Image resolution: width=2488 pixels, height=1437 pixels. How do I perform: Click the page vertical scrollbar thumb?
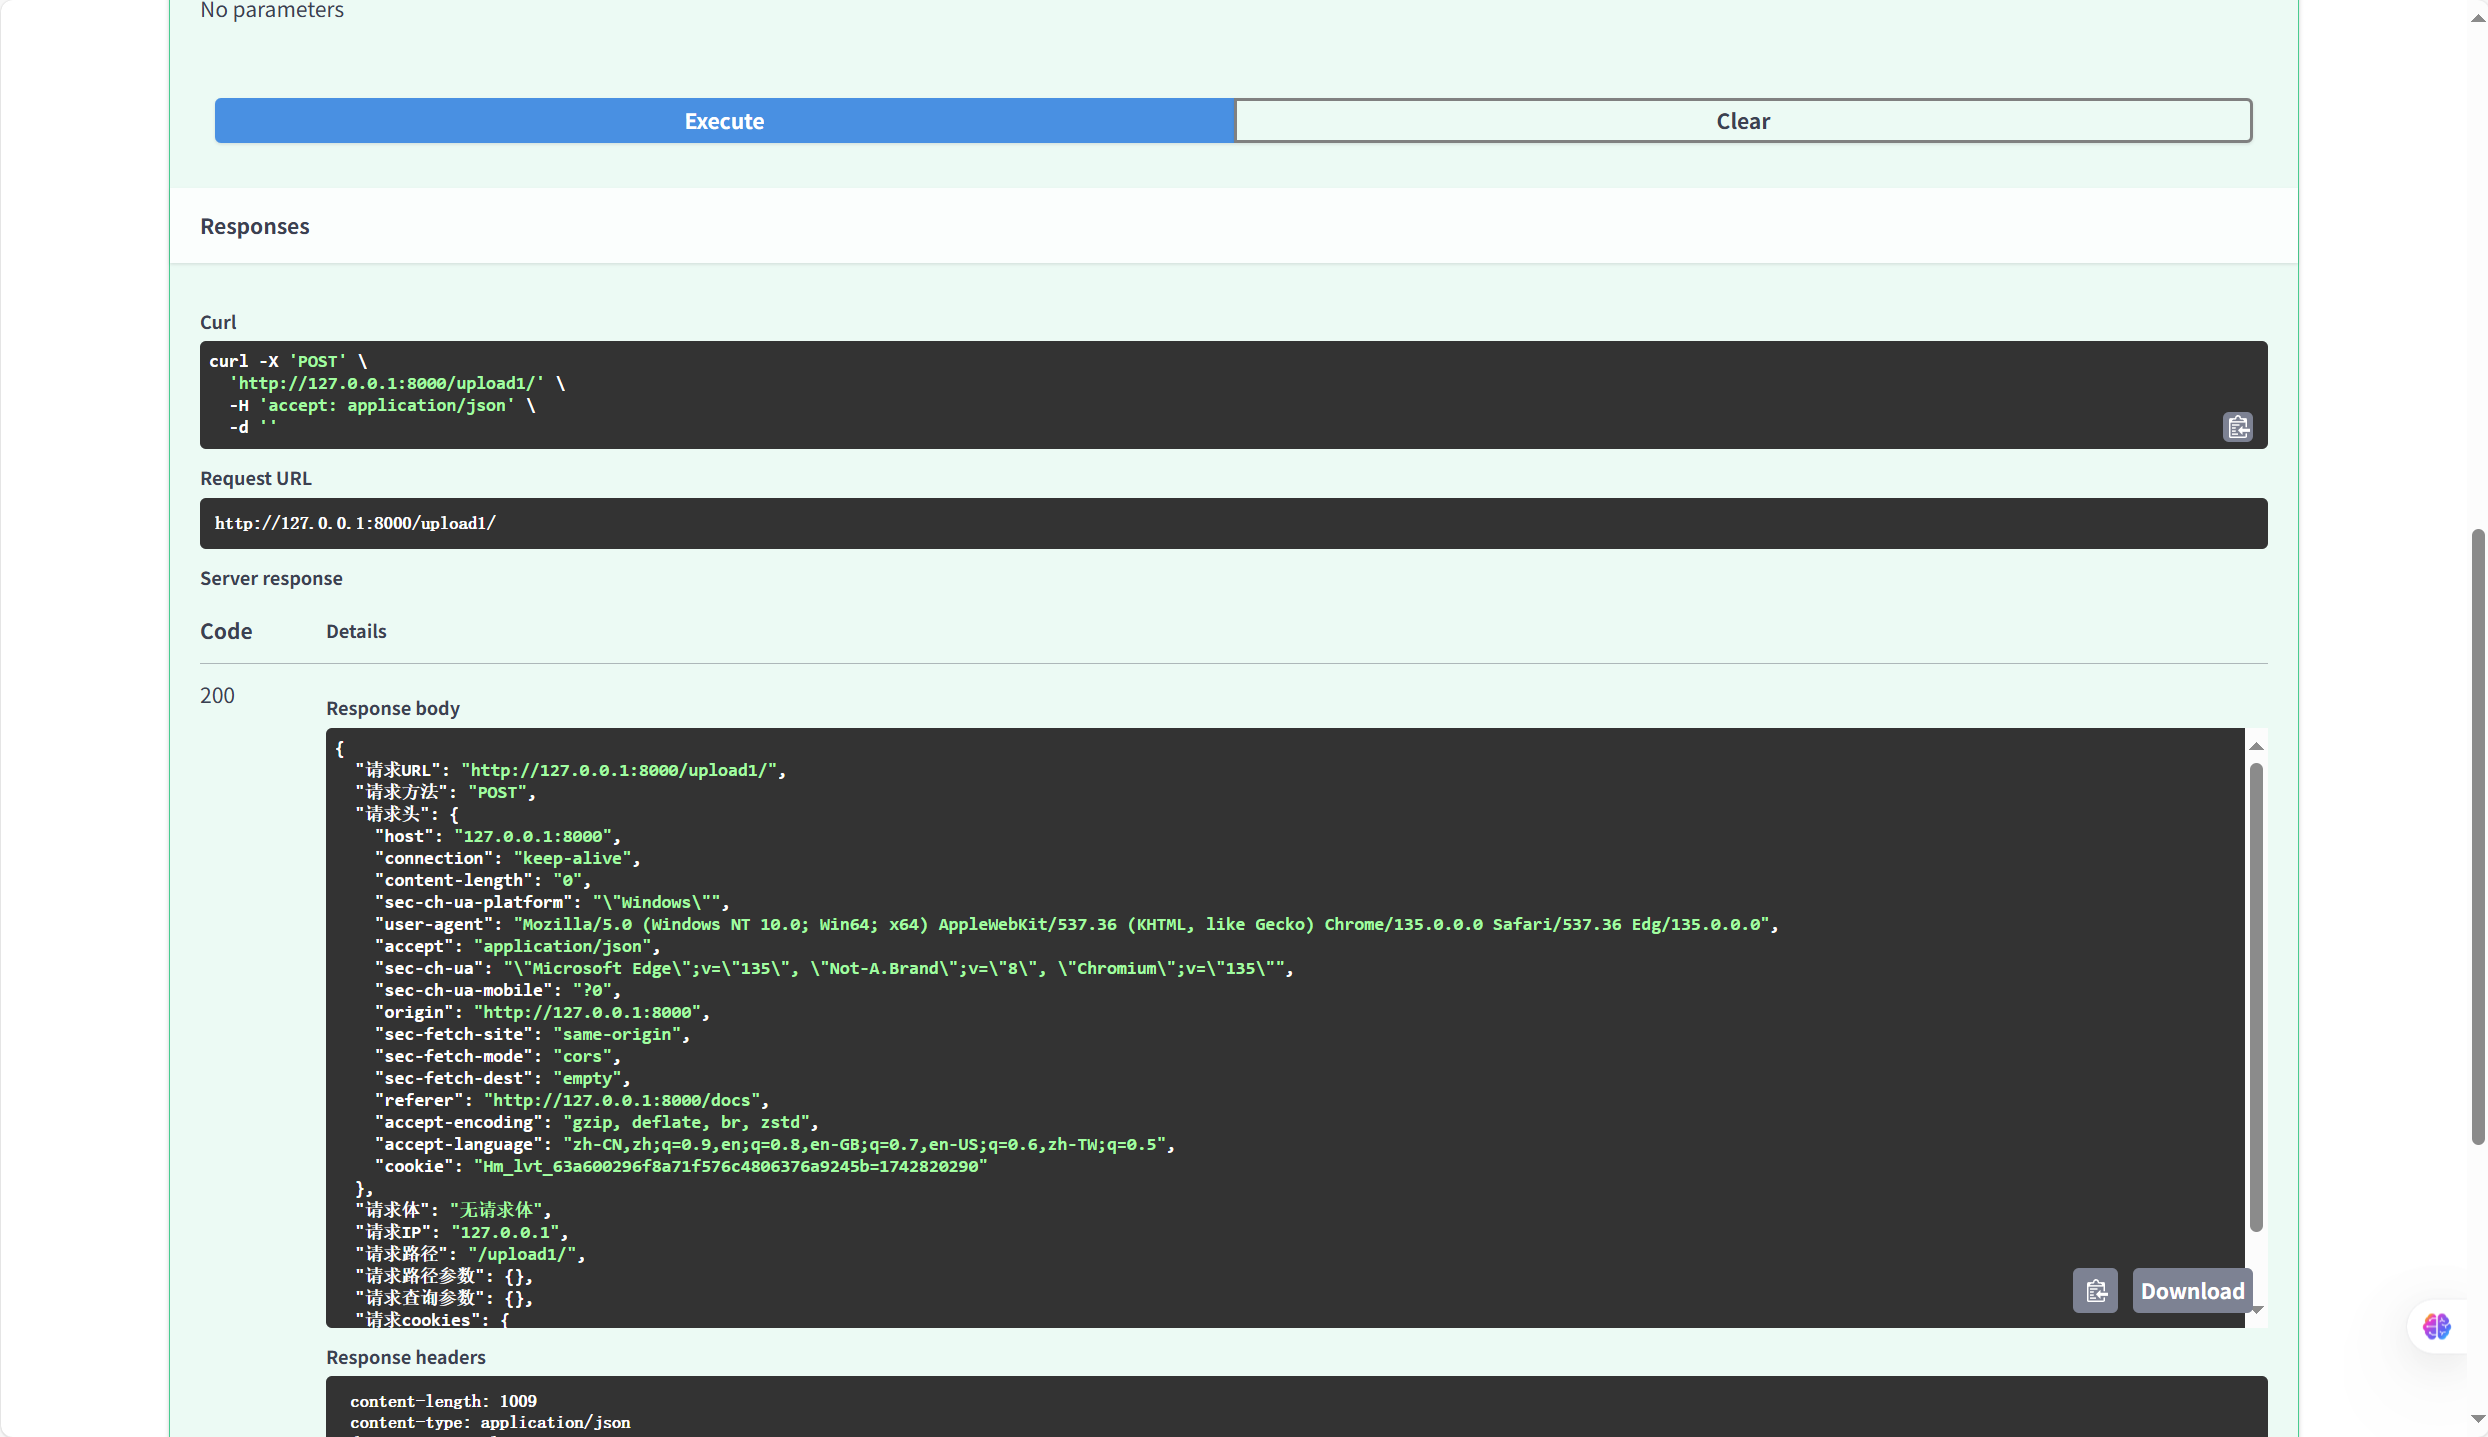click(x=2477, y=837)
